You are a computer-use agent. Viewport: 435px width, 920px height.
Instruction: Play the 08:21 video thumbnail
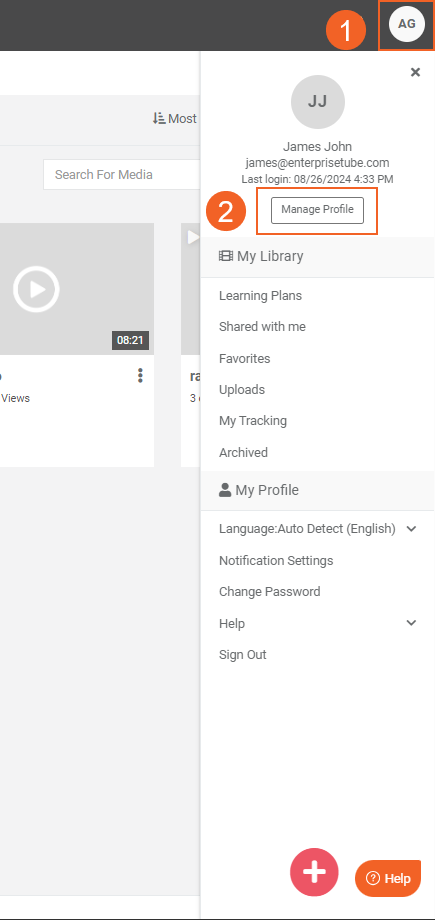(36, 289)
